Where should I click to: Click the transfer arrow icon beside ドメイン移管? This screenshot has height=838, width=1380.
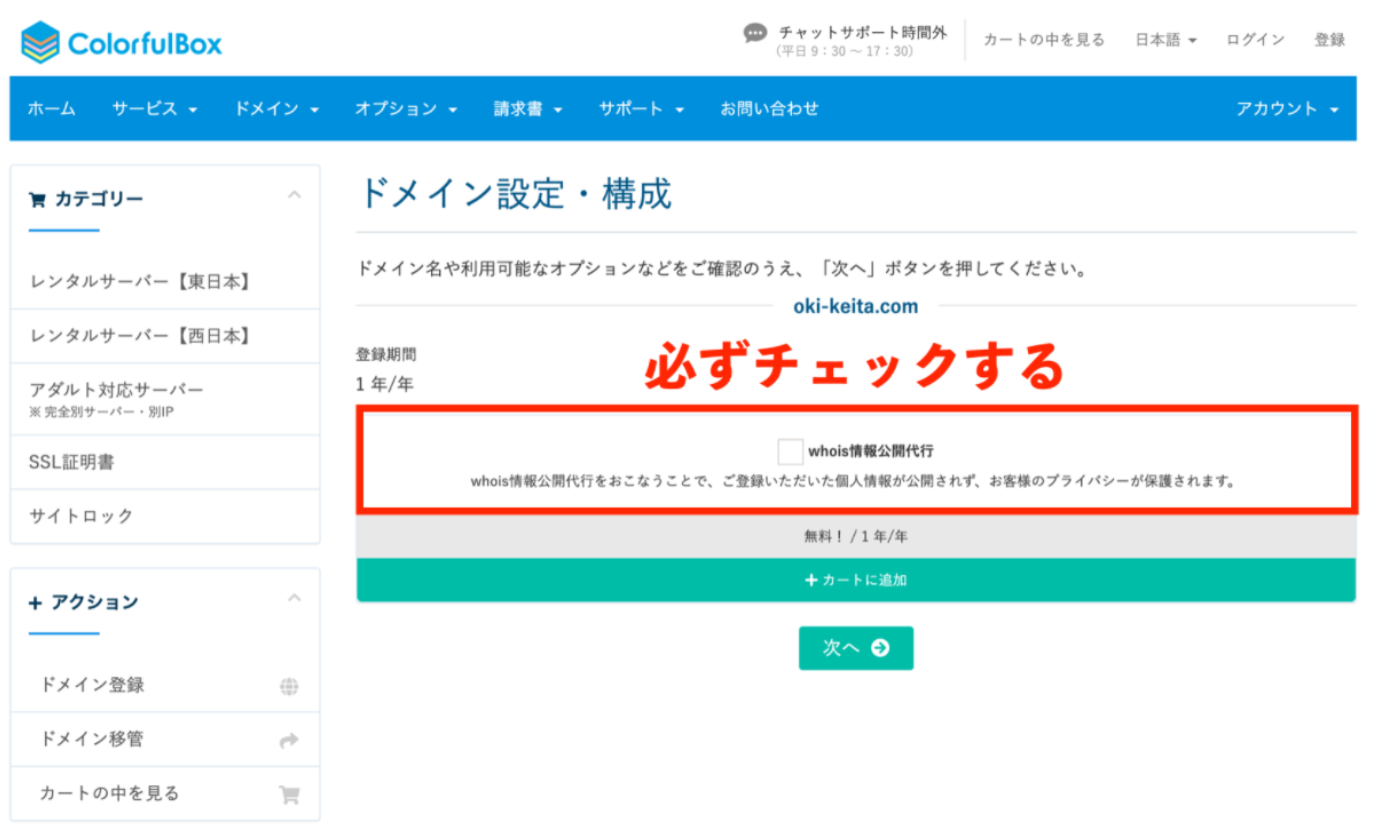tap(289, 740)
